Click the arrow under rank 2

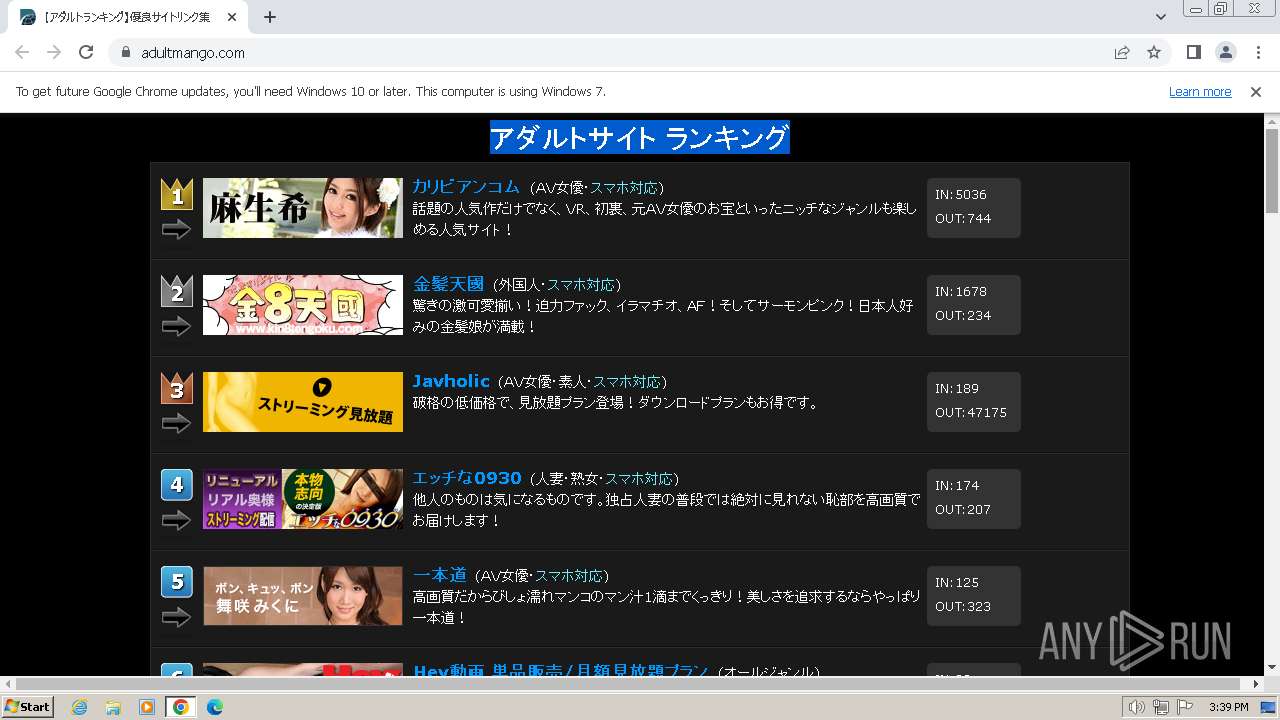(176, 327)
